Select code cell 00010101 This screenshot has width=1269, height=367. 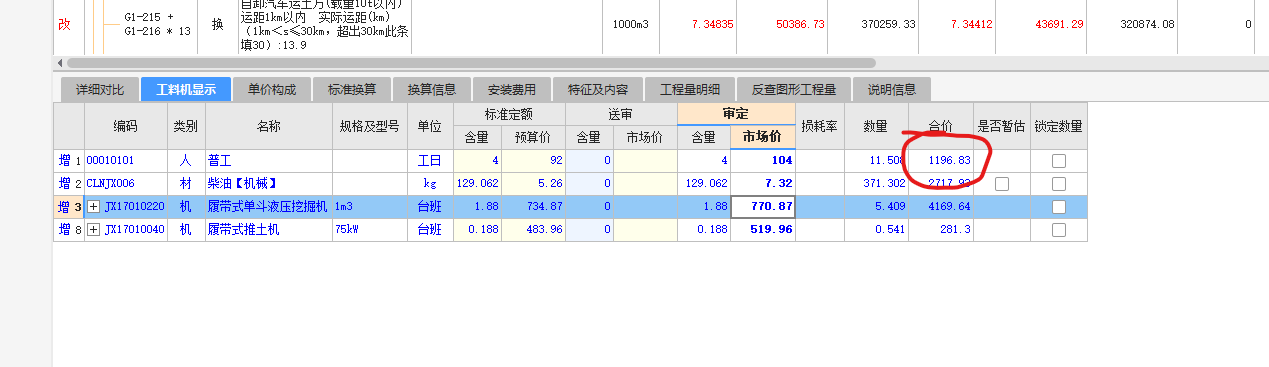point(125,160)
